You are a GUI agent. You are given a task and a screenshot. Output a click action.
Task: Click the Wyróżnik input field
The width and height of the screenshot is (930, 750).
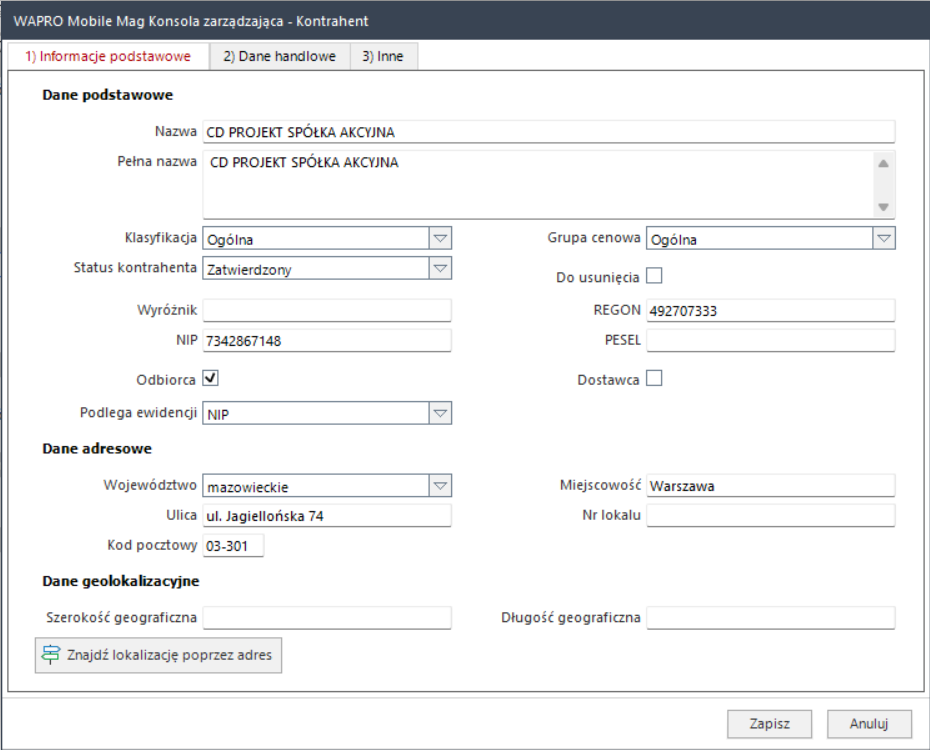click(327, 310)
